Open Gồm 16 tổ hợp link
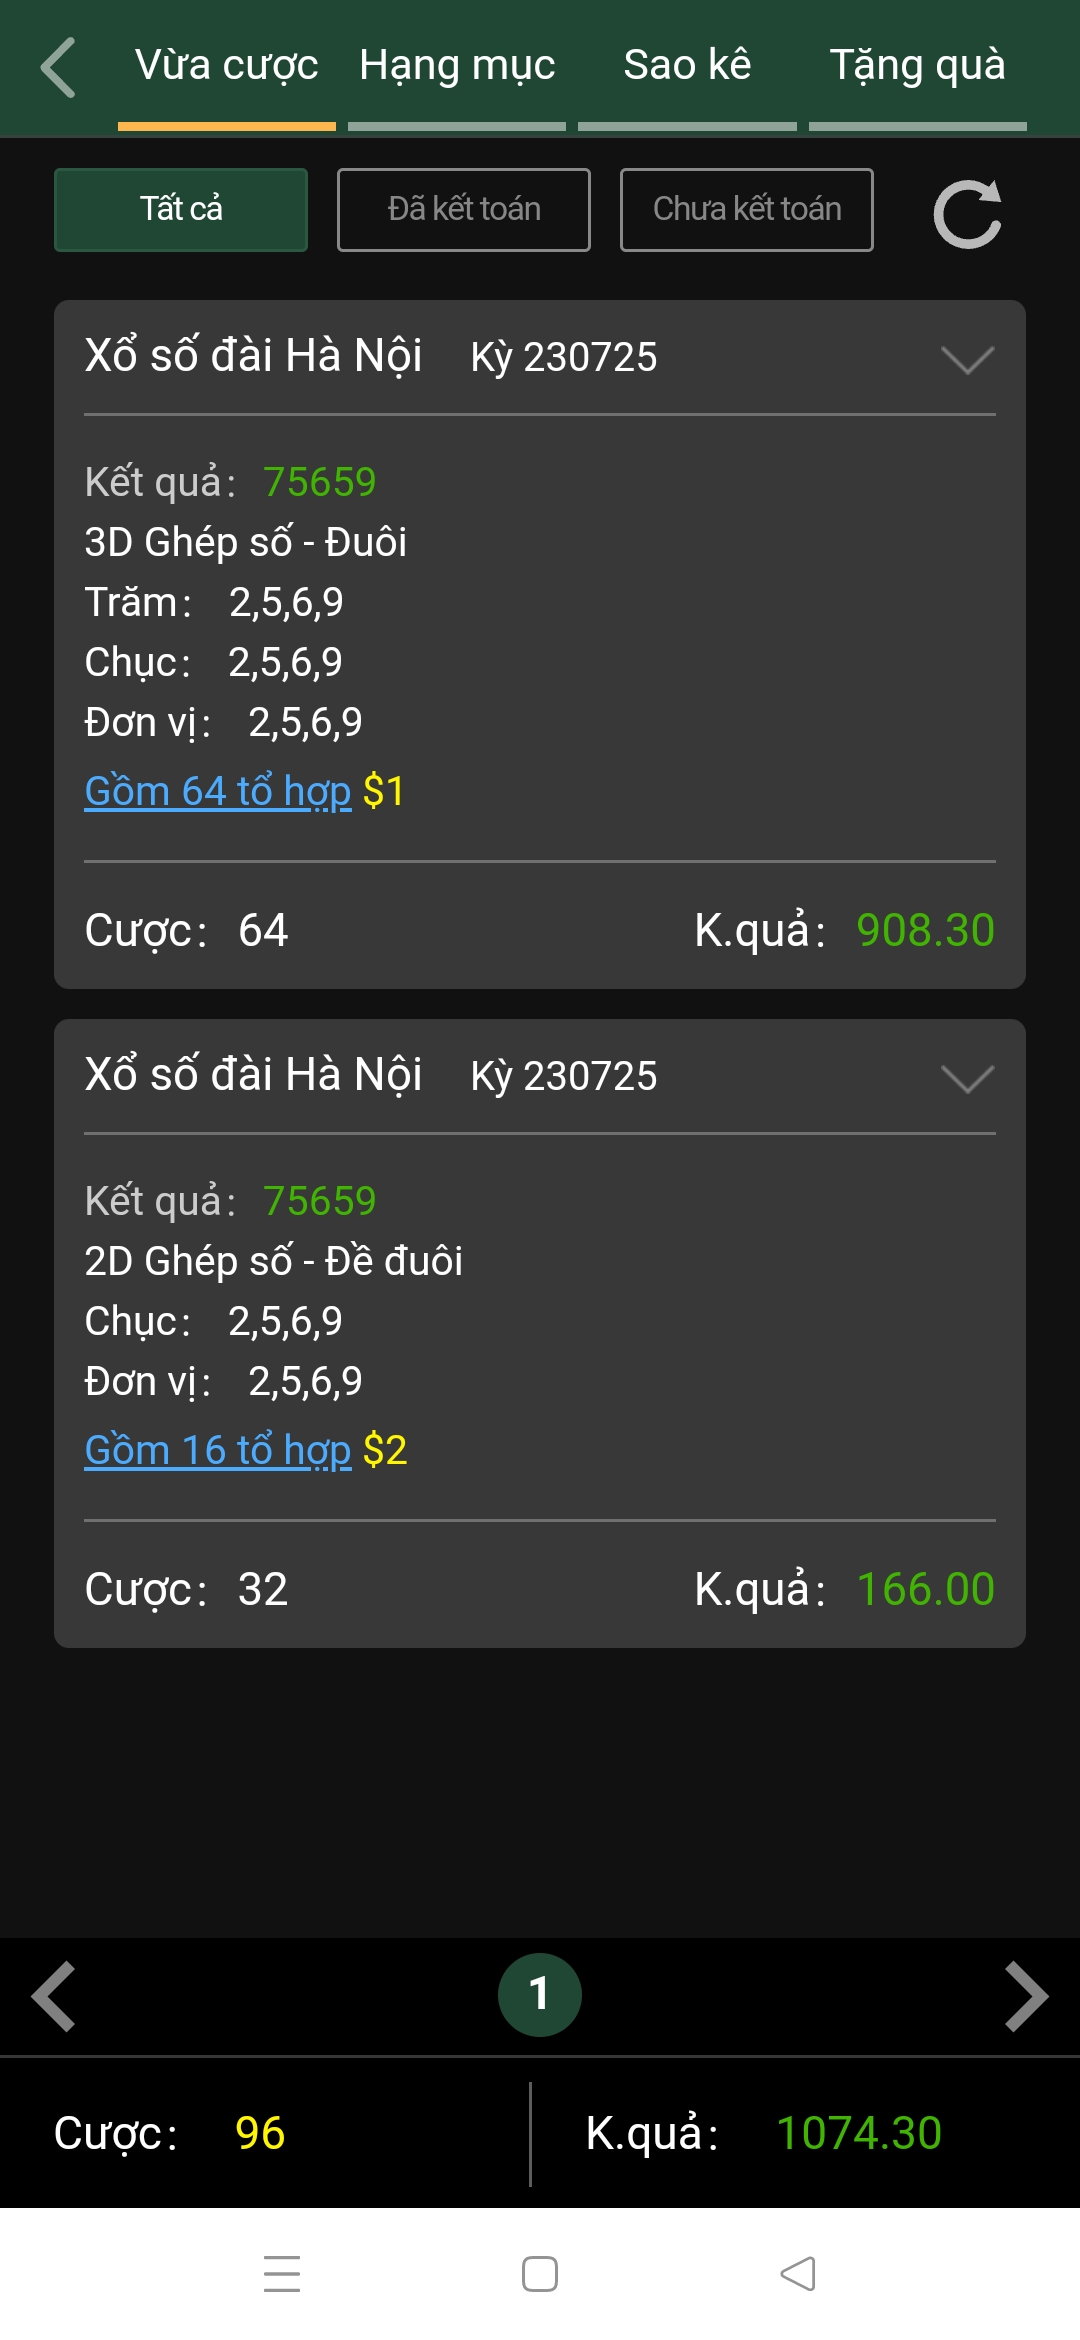The image size is (1080, 2340). pyautogui.click(x=218, y=1450)
